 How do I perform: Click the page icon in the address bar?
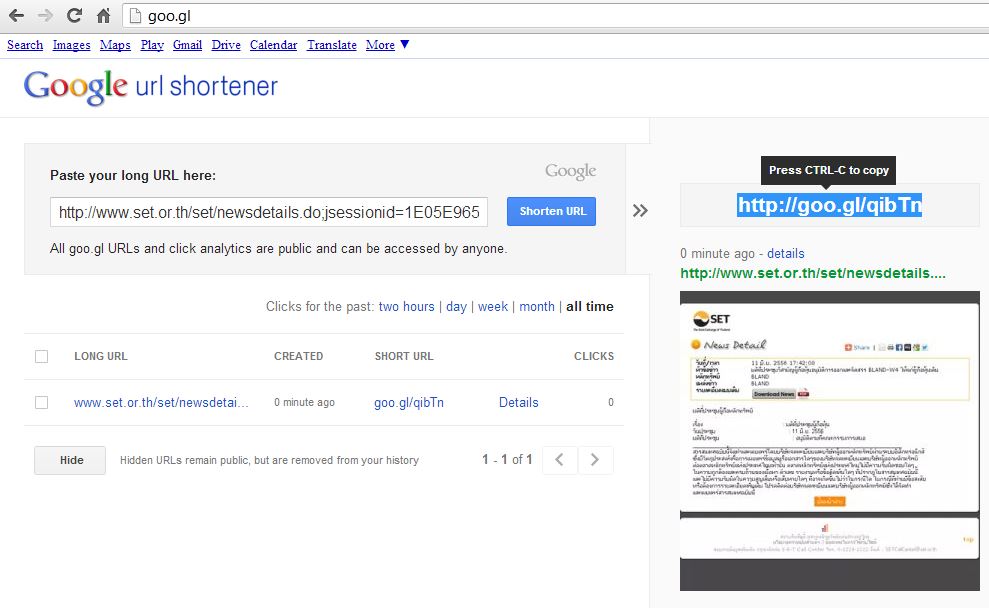pos(134,16)
